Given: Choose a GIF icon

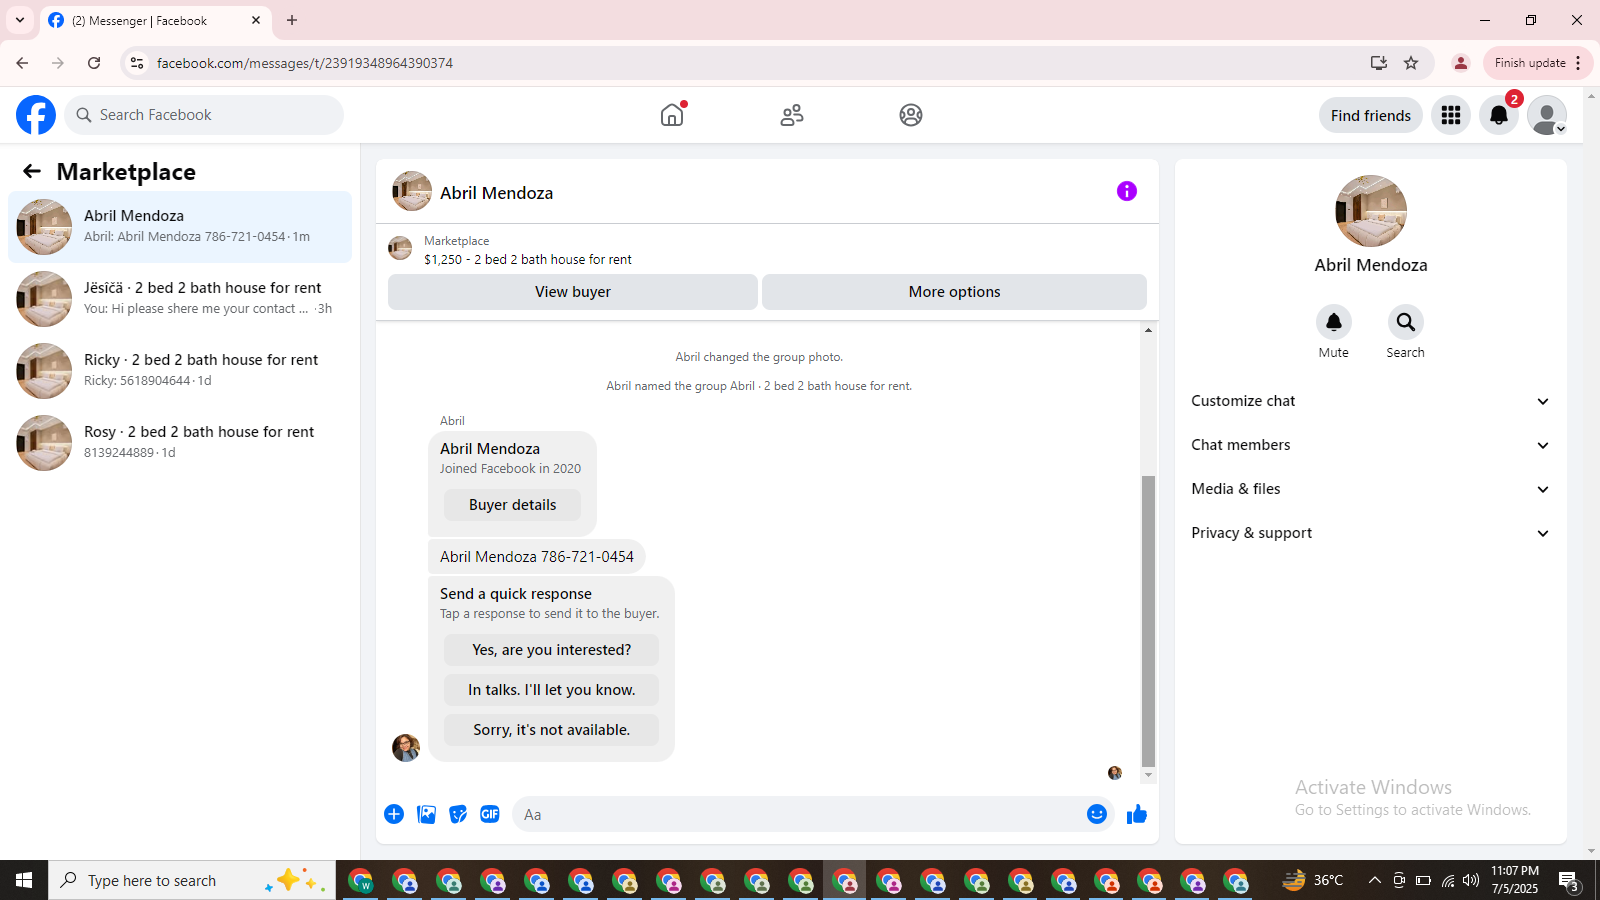Looking at the screenshot, I should [490, 814].
